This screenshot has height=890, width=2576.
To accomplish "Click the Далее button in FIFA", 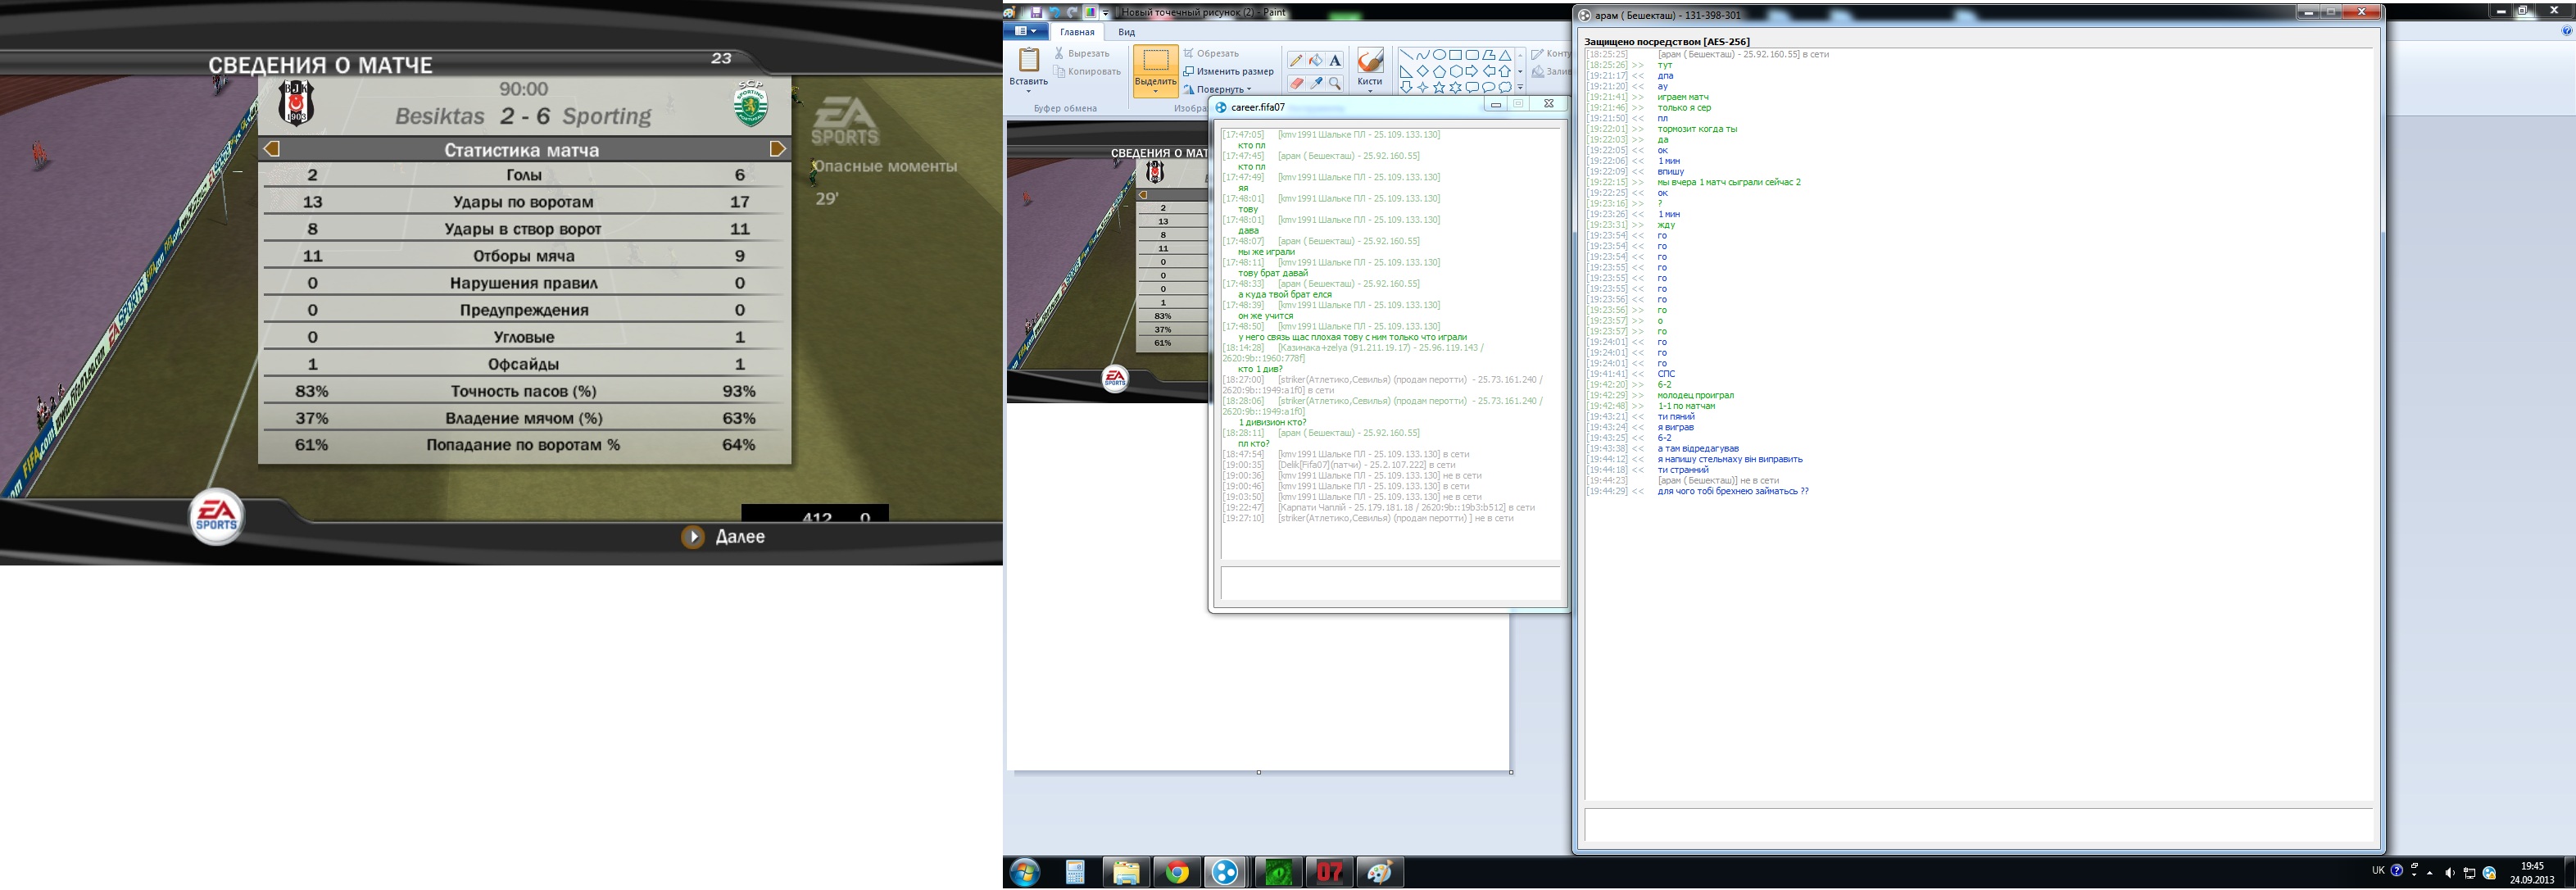I will (724, 537).
